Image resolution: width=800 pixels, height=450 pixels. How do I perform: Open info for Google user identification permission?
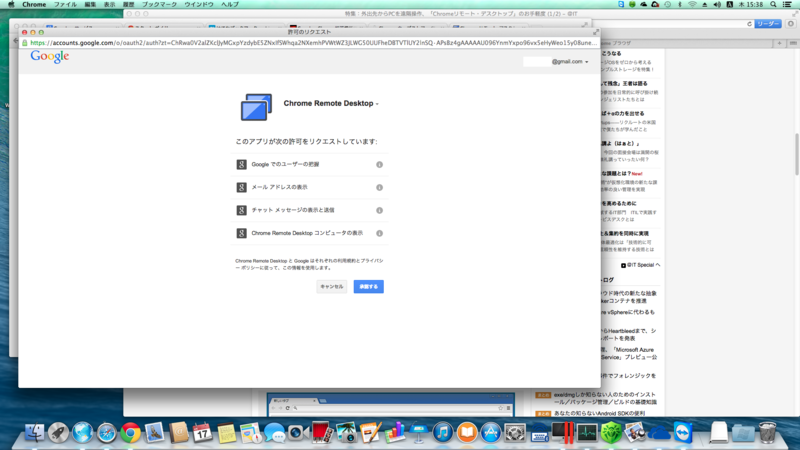coord(379,165)
